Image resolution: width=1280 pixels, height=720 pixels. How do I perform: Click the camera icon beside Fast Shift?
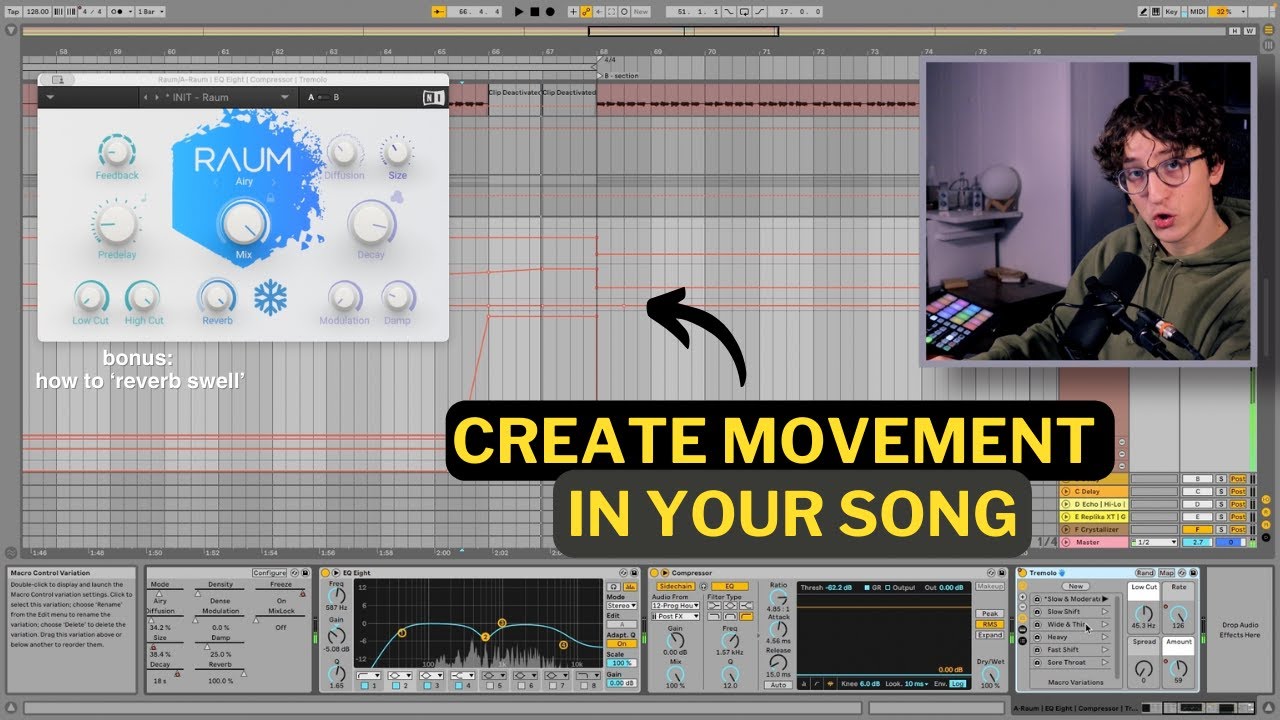coord(1037,650)
